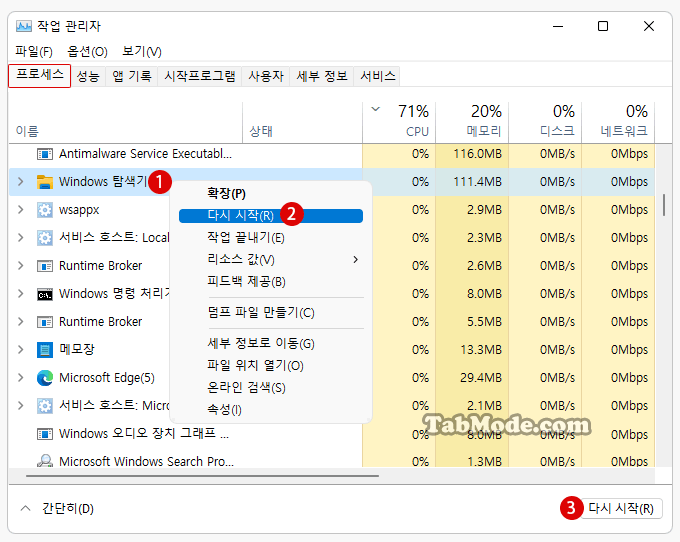This screenshot has width=680, height=542.
Task: Click the 29.4MB memory value
Action: (481, 378)
